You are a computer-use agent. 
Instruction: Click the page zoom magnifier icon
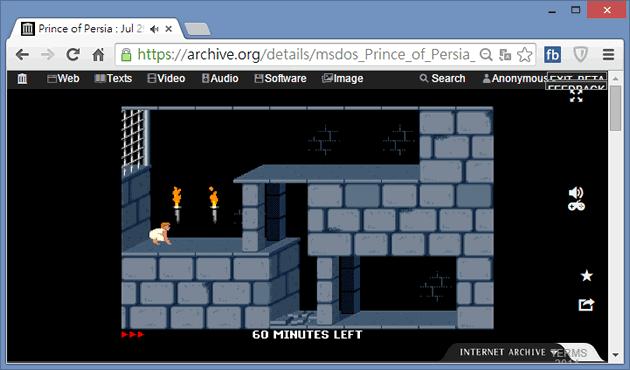[486, 54]
